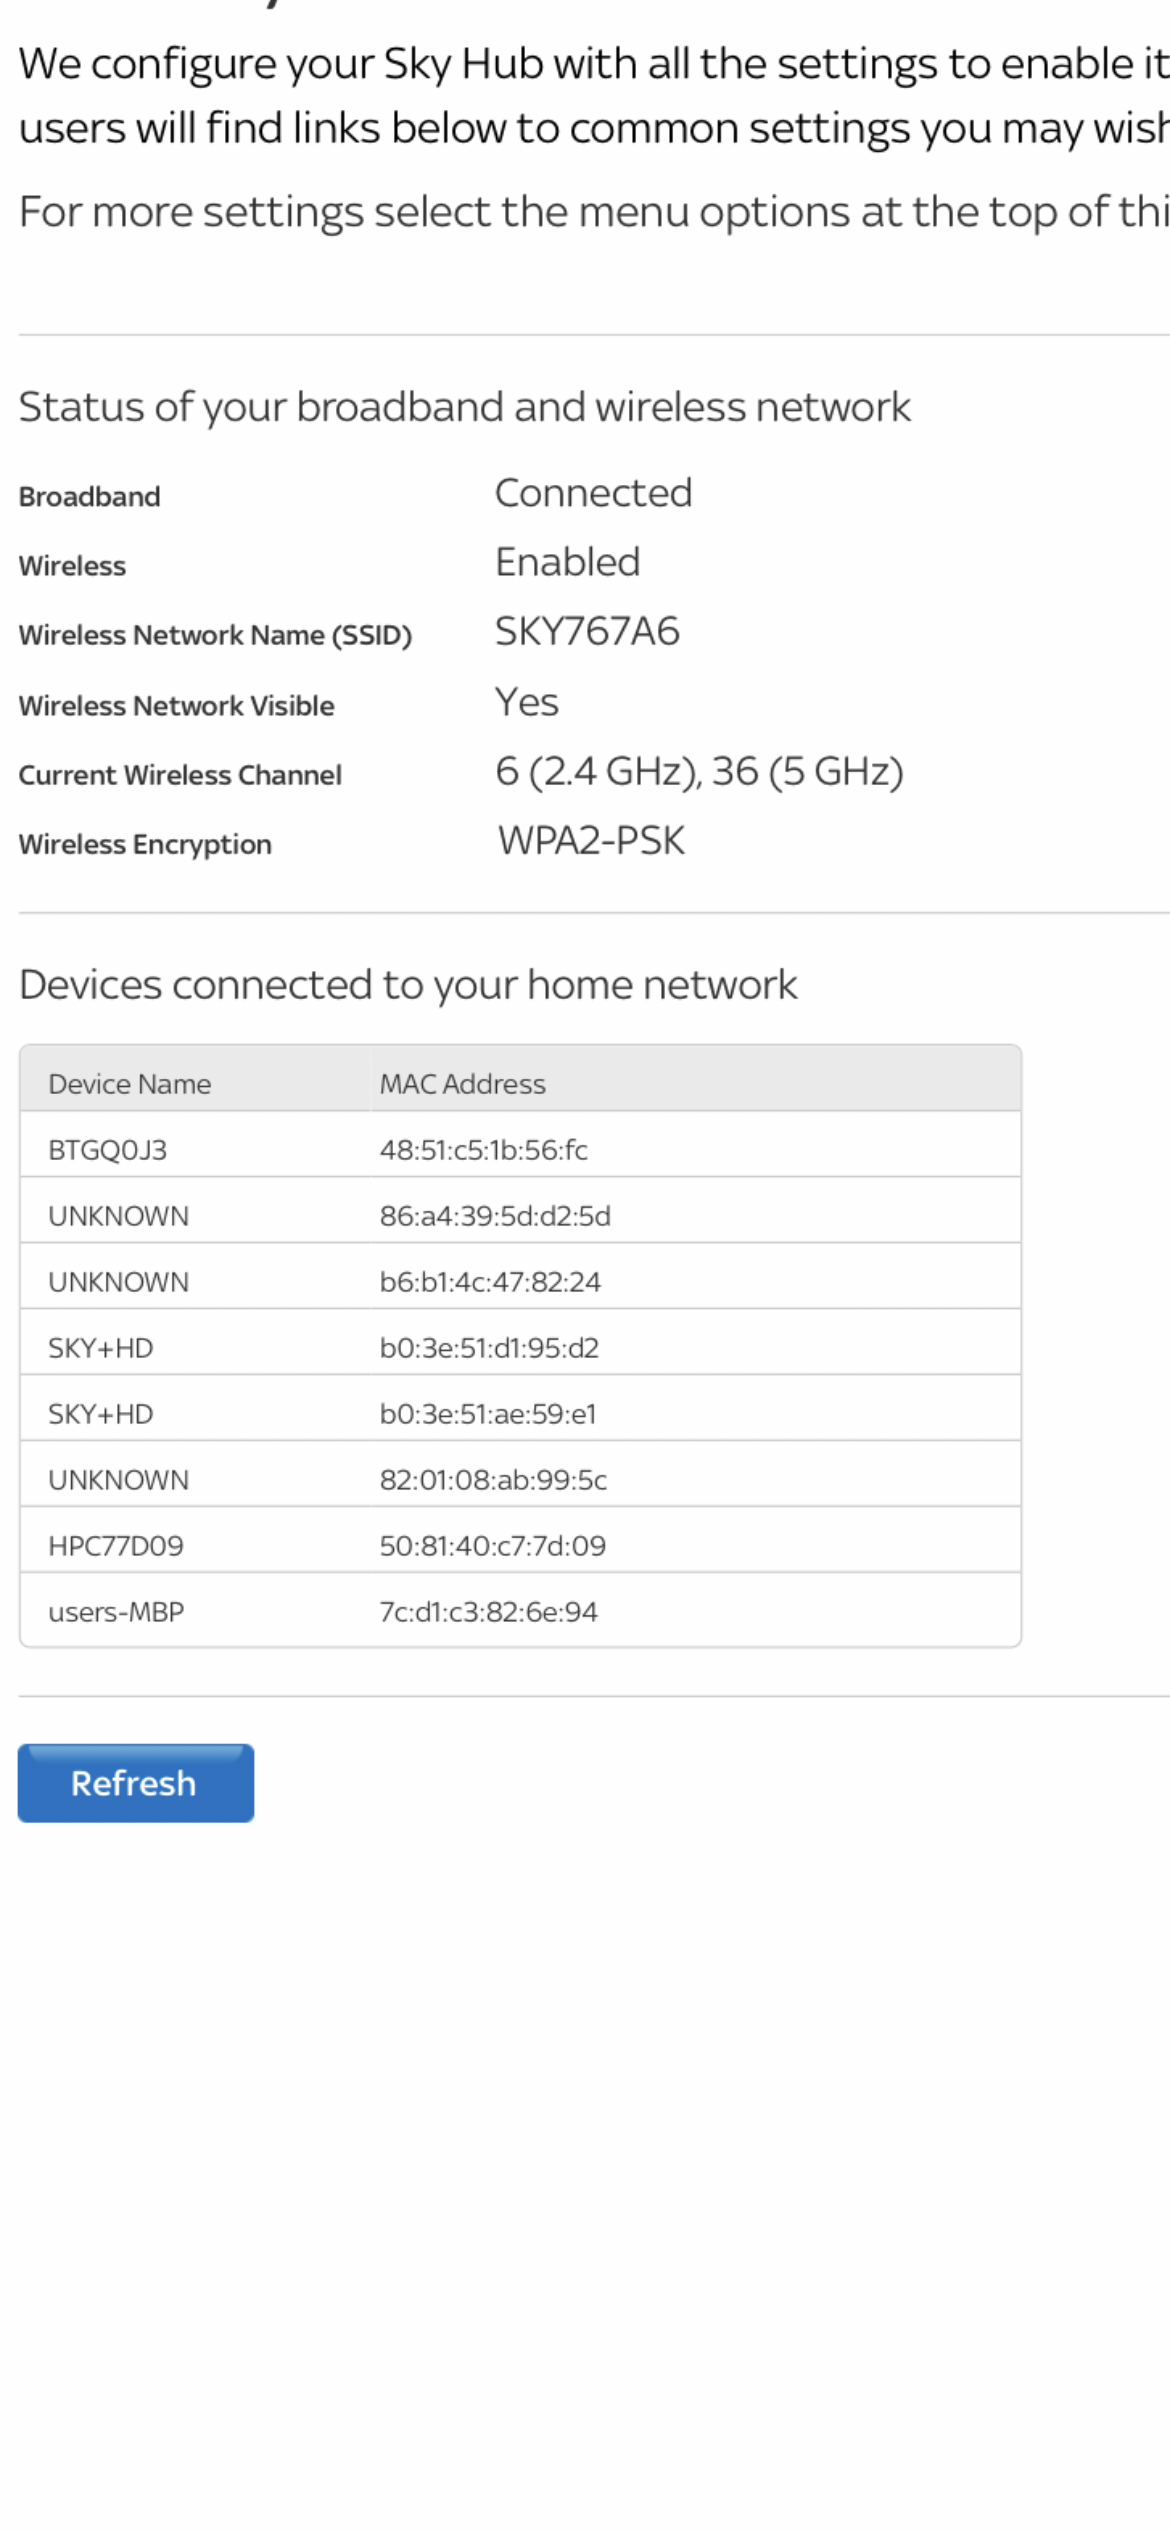Image resolution: width=1170 pixels, height=2532 pixels.
Task: Select MAC address 48:51:c5:1b:56:fc
Action: [x=484, y=1150]
